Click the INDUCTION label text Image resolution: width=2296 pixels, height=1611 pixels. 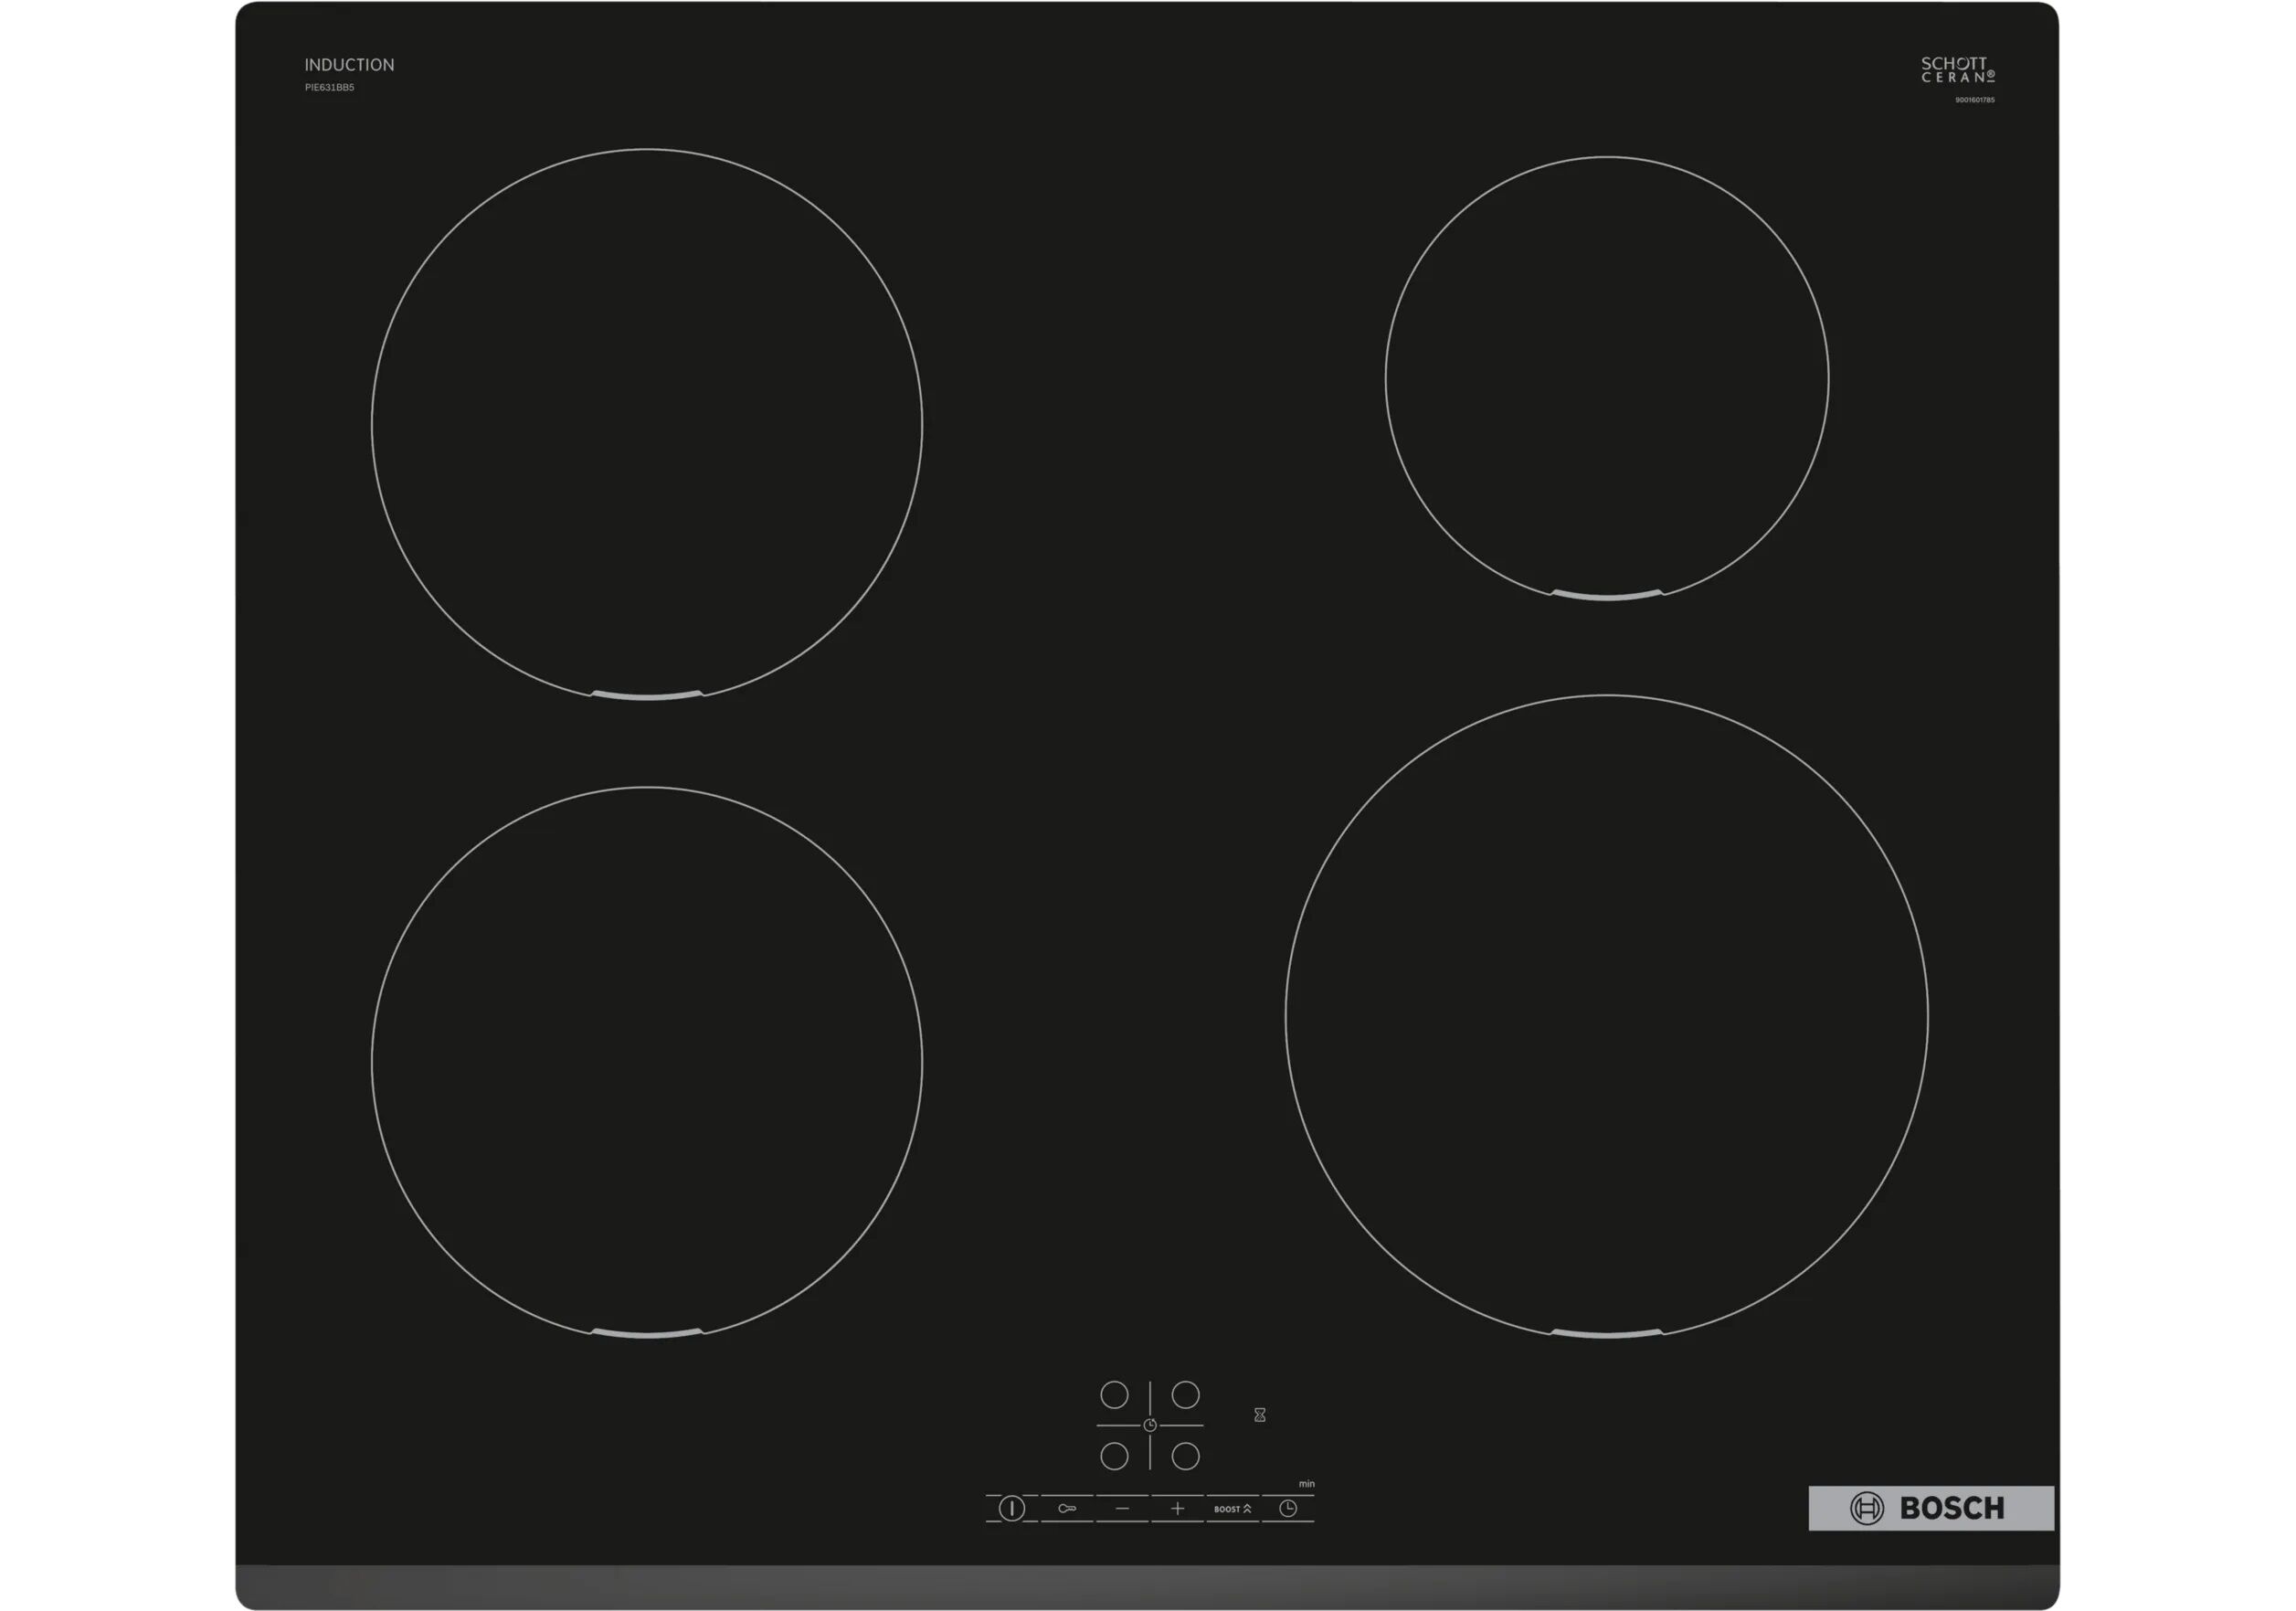pos(349,65)
